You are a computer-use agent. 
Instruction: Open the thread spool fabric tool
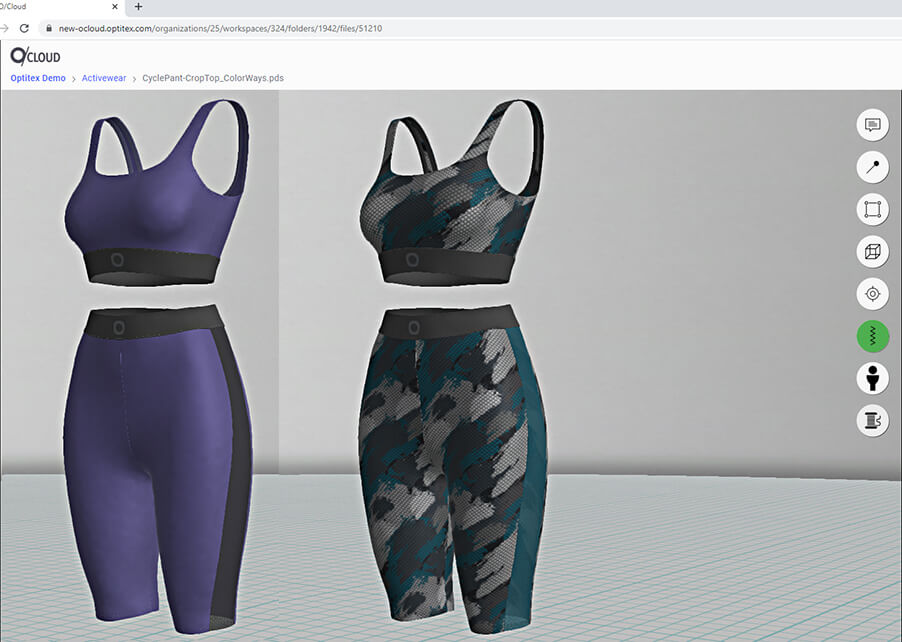(872, 420)
